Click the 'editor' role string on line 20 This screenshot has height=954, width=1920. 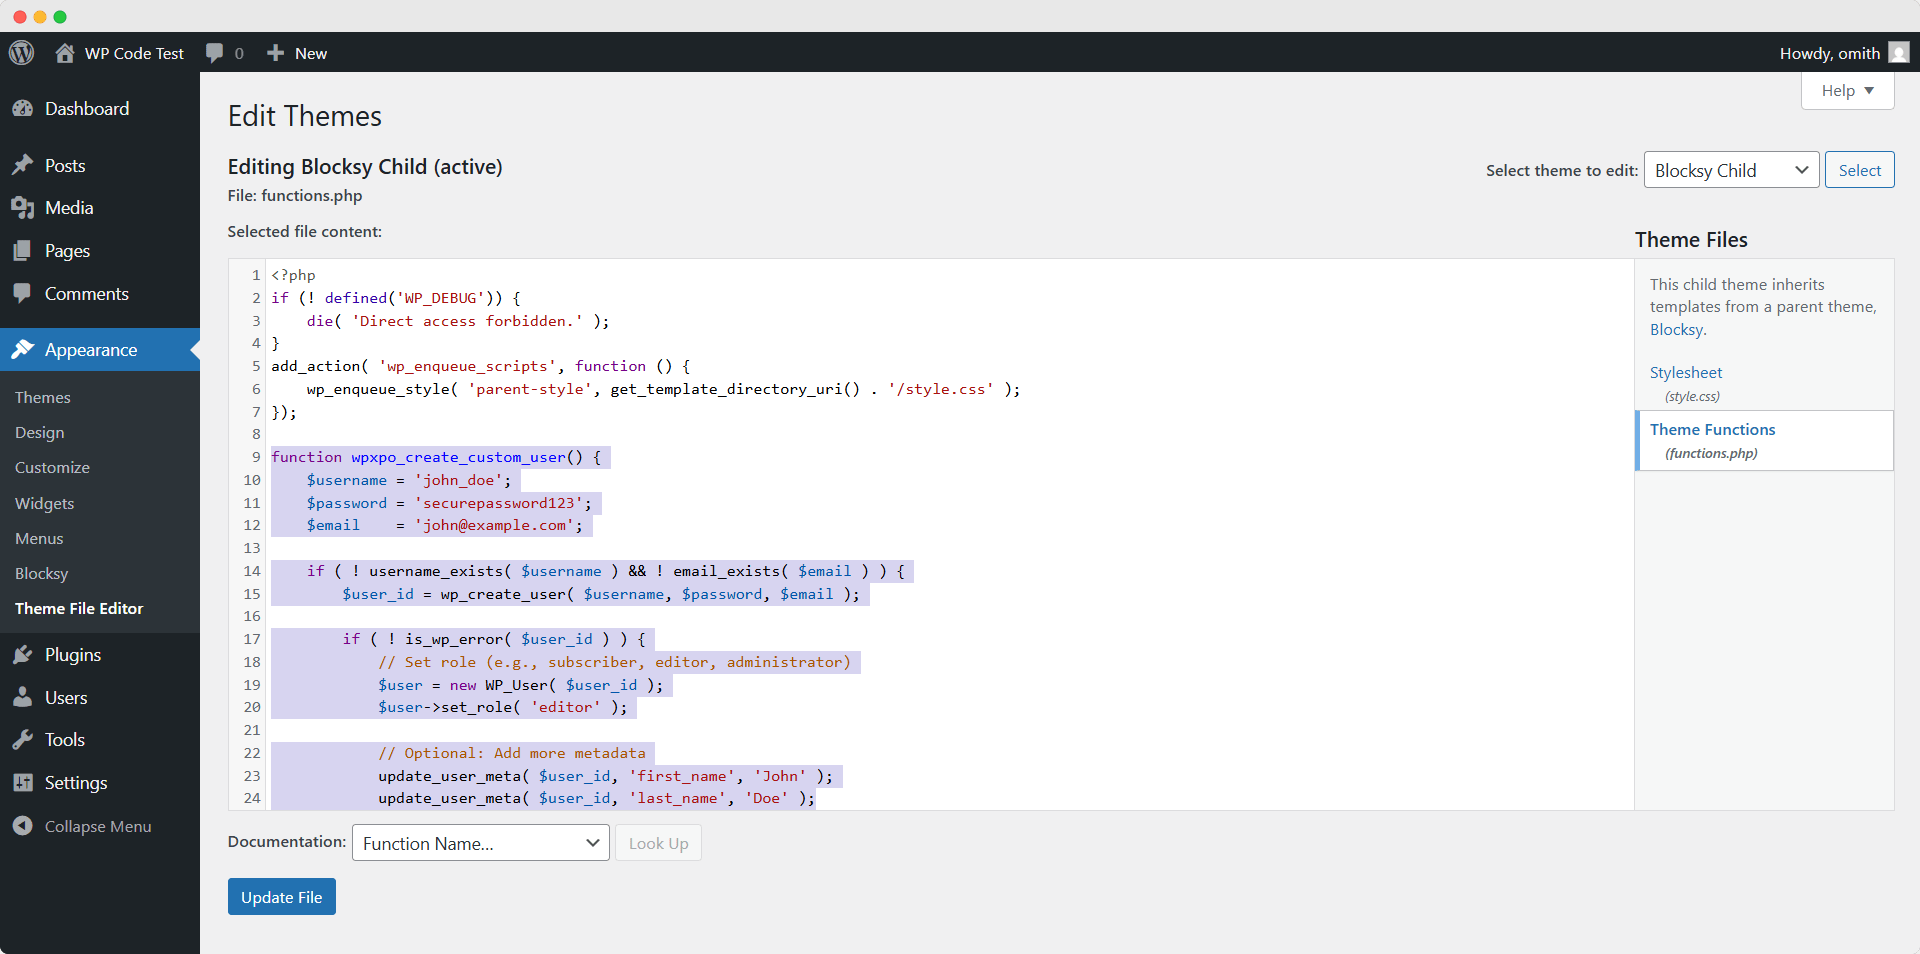pyautogui.click(x=566, y=707)
